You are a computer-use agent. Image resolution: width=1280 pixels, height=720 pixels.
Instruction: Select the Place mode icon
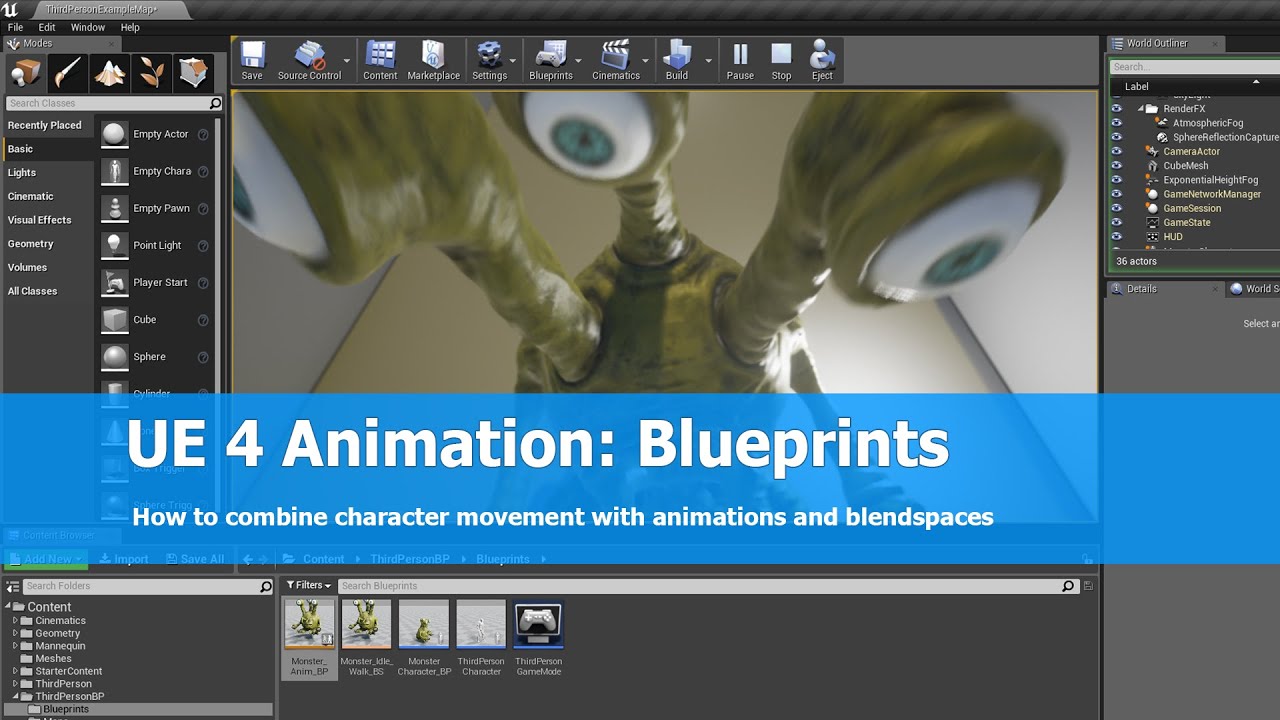[26, 72]
